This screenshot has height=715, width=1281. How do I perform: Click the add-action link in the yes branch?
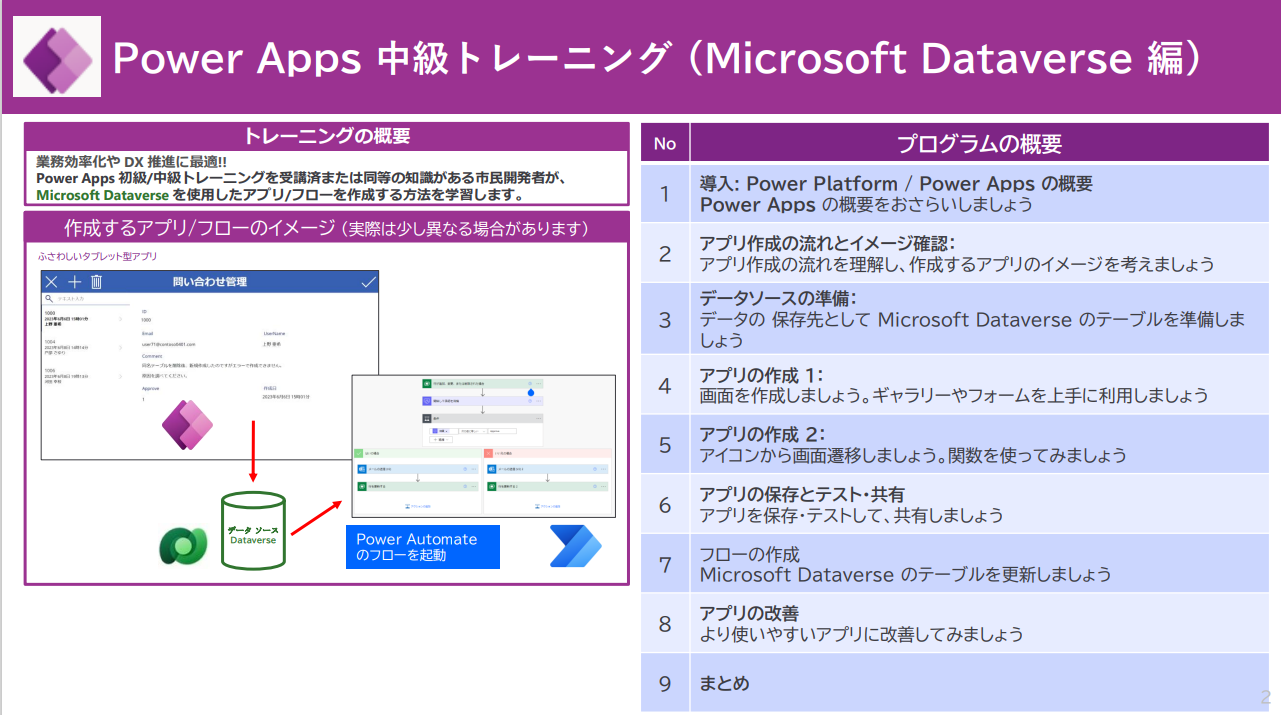pyautogui.click(x=417, y=507)
